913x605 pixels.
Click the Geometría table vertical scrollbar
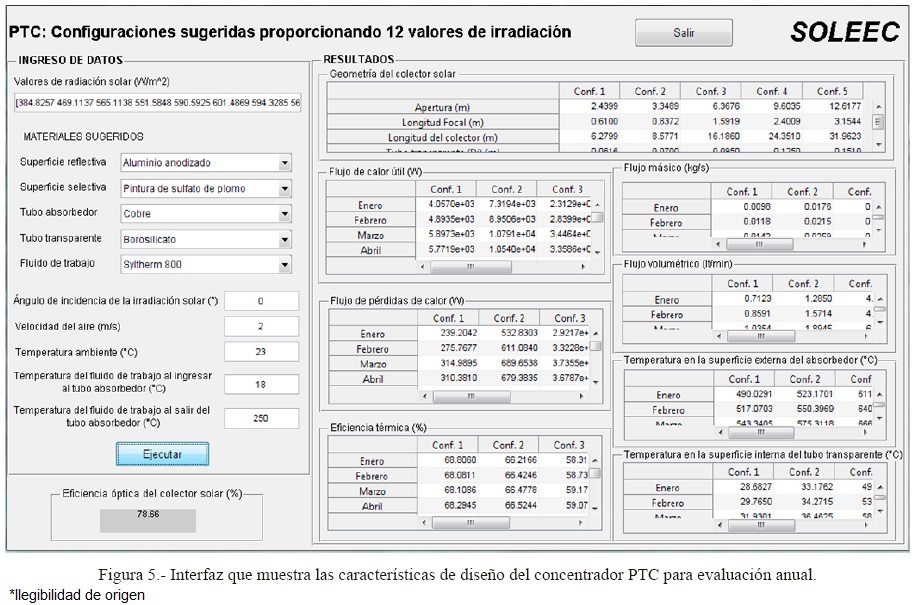click(879, 122)
